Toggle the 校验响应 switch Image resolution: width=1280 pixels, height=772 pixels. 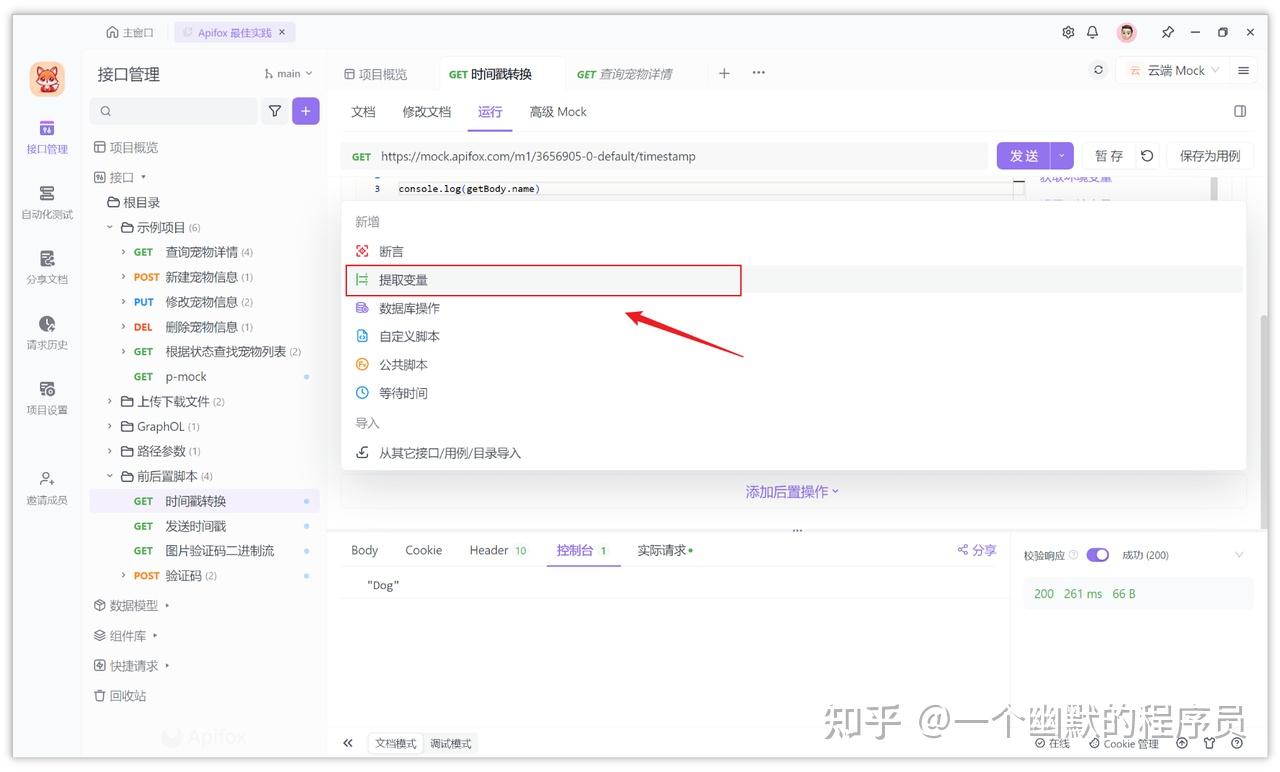tap(1097, 555)
